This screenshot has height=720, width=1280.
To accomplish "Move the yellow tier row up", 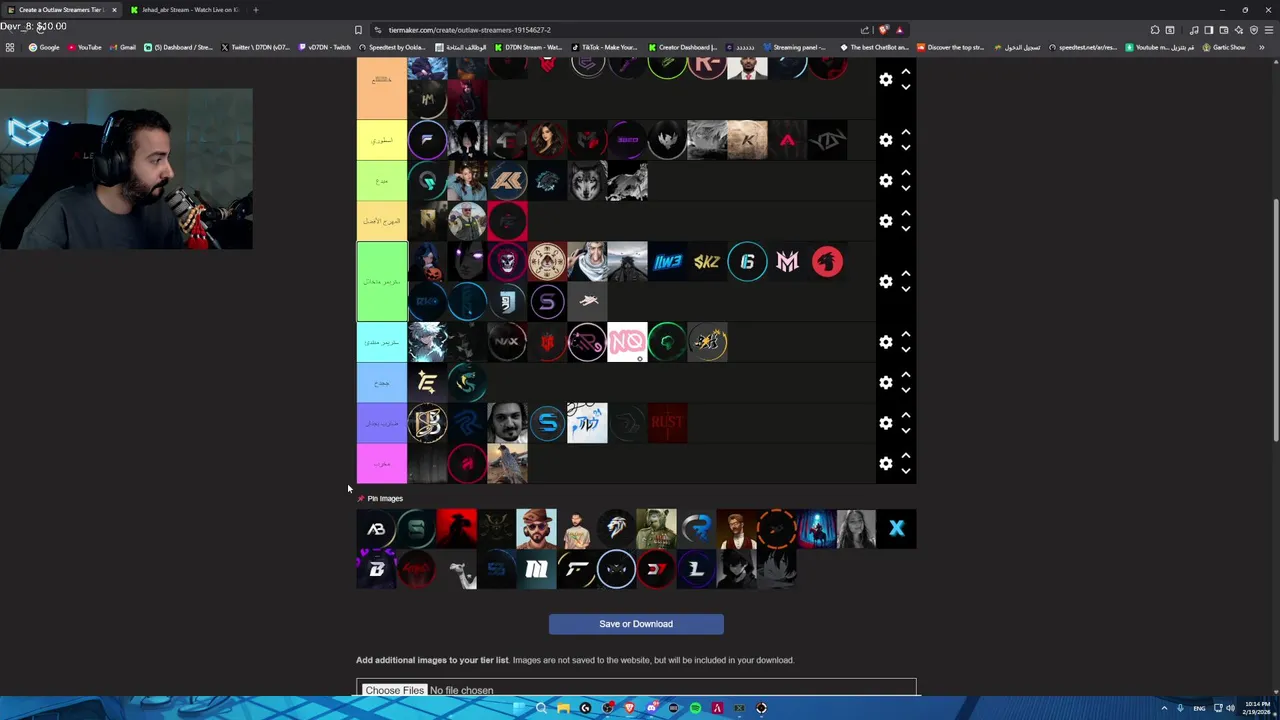I will [x=906, y=133].
